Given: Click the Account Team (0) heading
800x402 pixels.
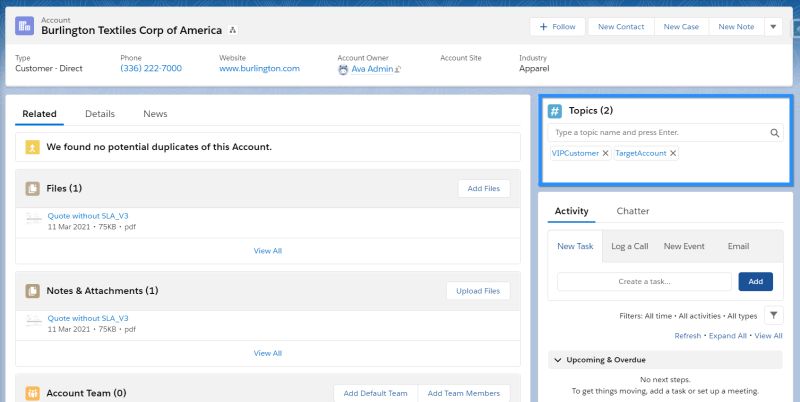Looking at the screenshot, I should pyautogui.click(x=86, y=393).
